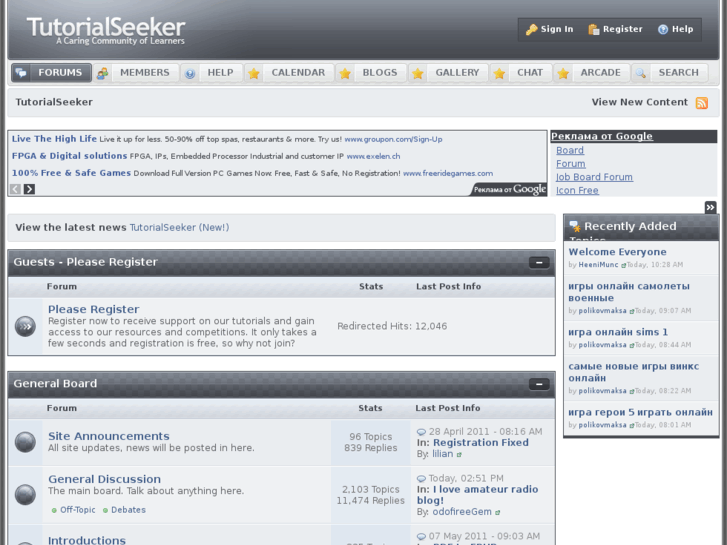Viewport: 727px width, 545px height.
Task: Click the Recently Added Topics header icon
Action: [575, 226]
